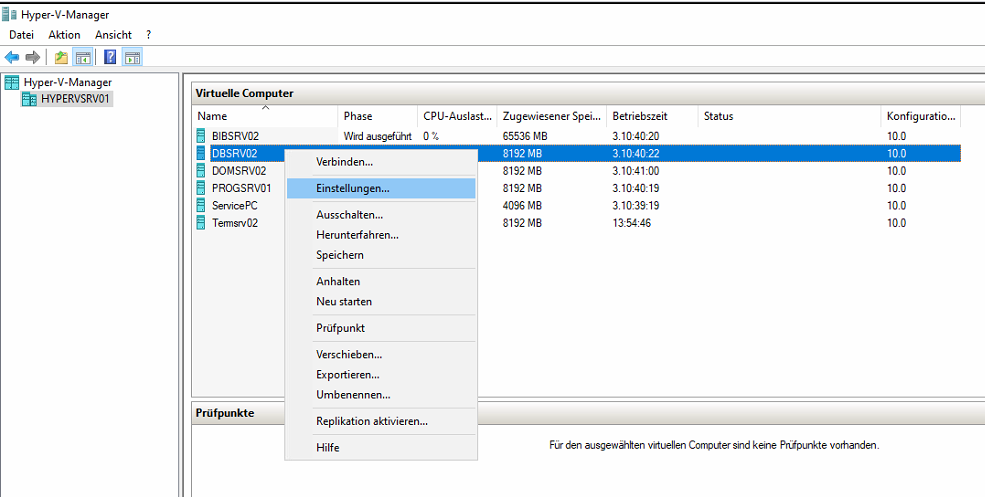This screenshot has height=497, width=985.
Task: Toggle the show/hide console tree icon
Action: point(82,58)
